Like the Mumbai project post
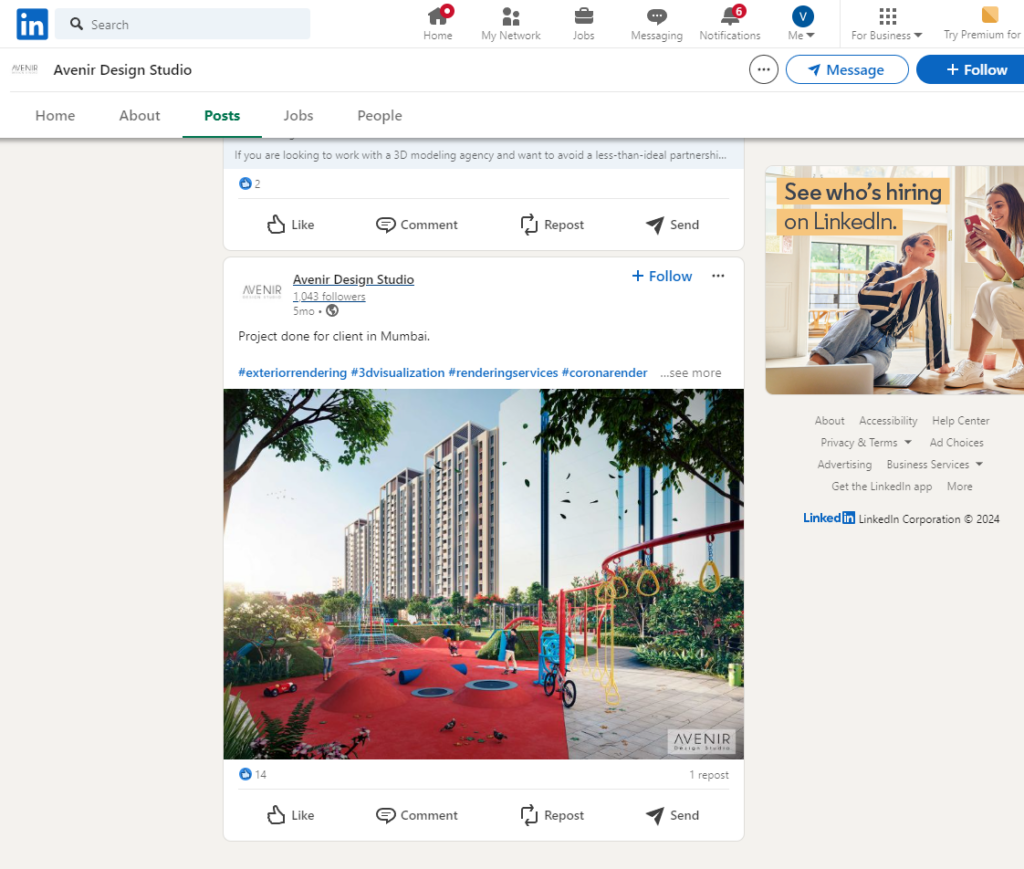The image size is (1024, 869). (291, 815)
